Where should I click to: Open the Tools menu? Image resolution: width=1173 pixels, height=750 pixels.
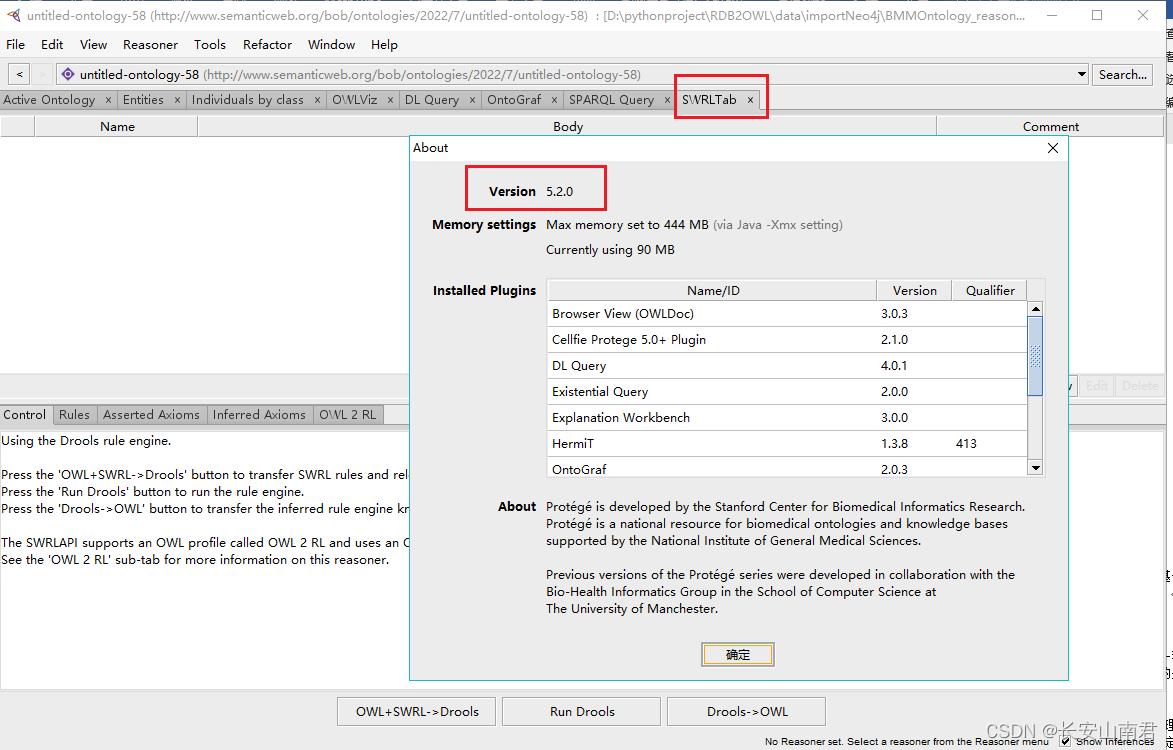pos(209,45)
